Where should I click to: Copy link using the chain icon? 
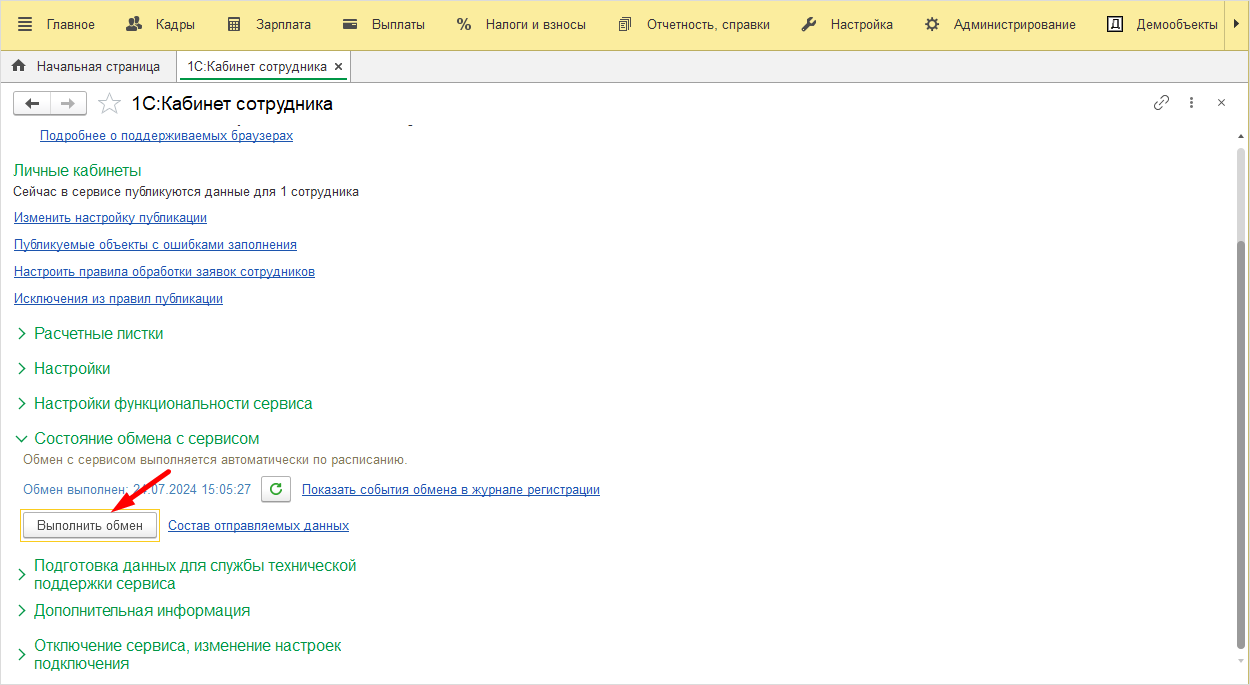[1161, 103]
